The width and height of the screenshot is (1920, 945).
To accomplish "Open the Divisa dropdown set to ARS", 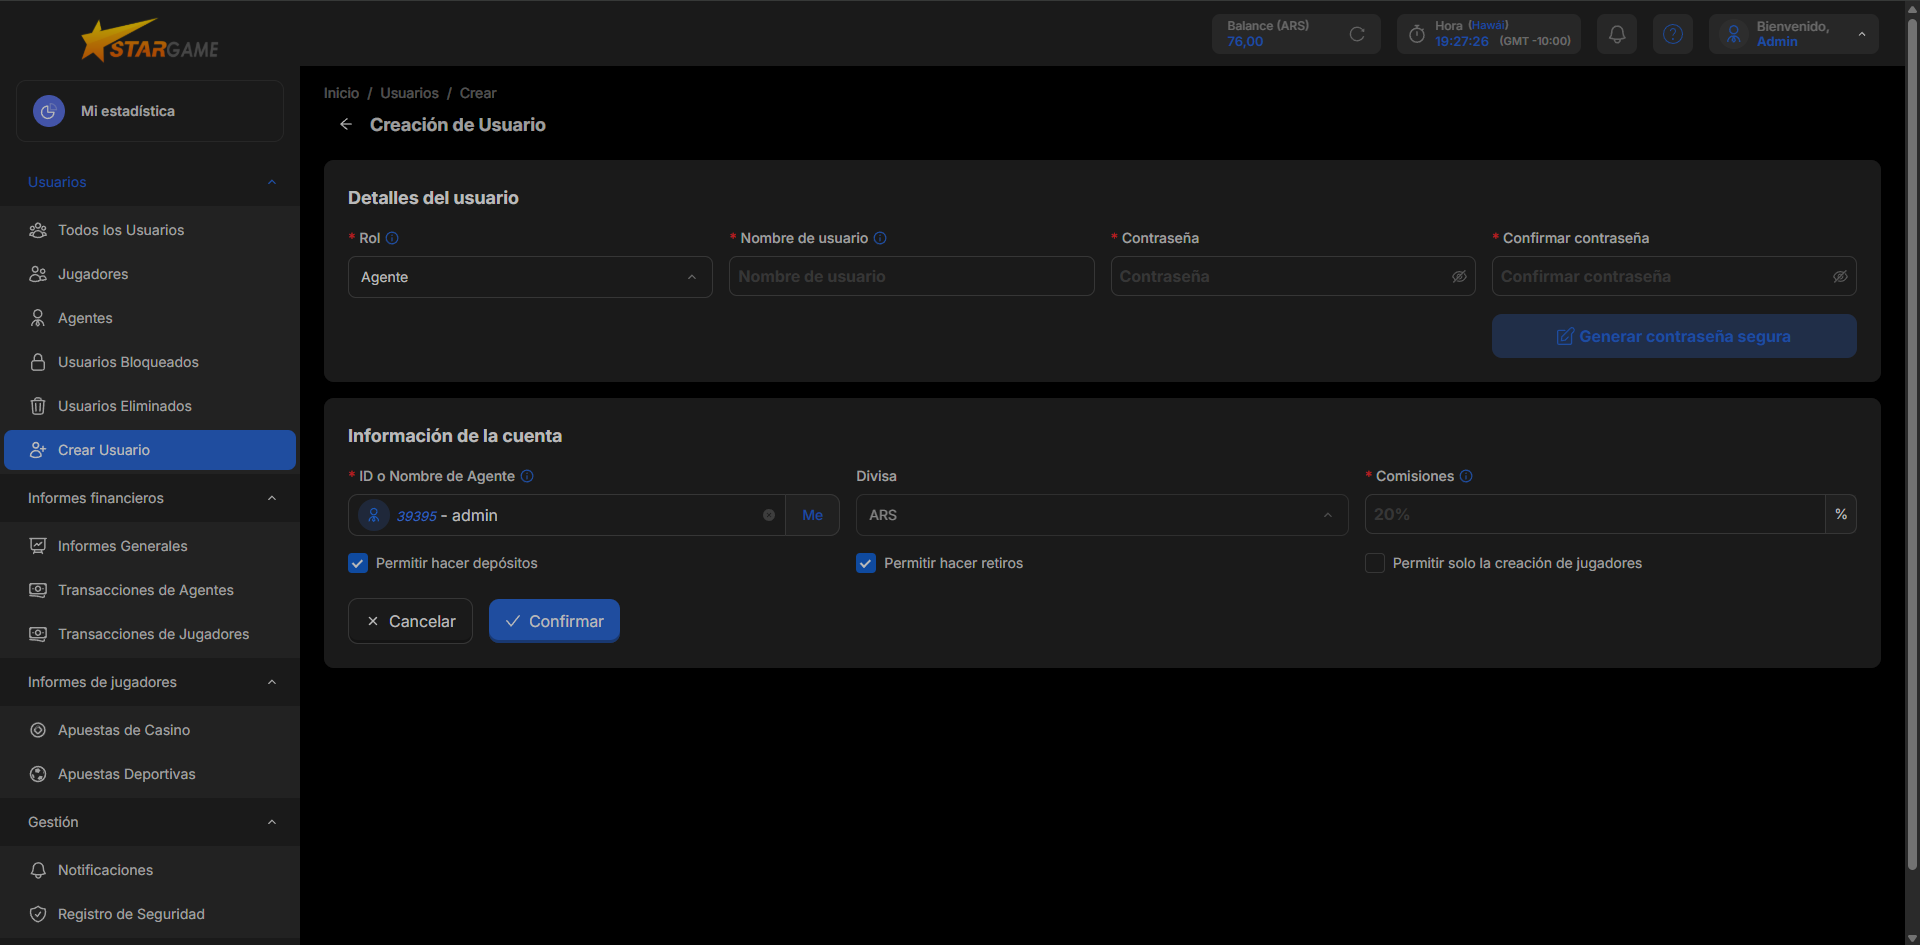I will pos(1102,515).
